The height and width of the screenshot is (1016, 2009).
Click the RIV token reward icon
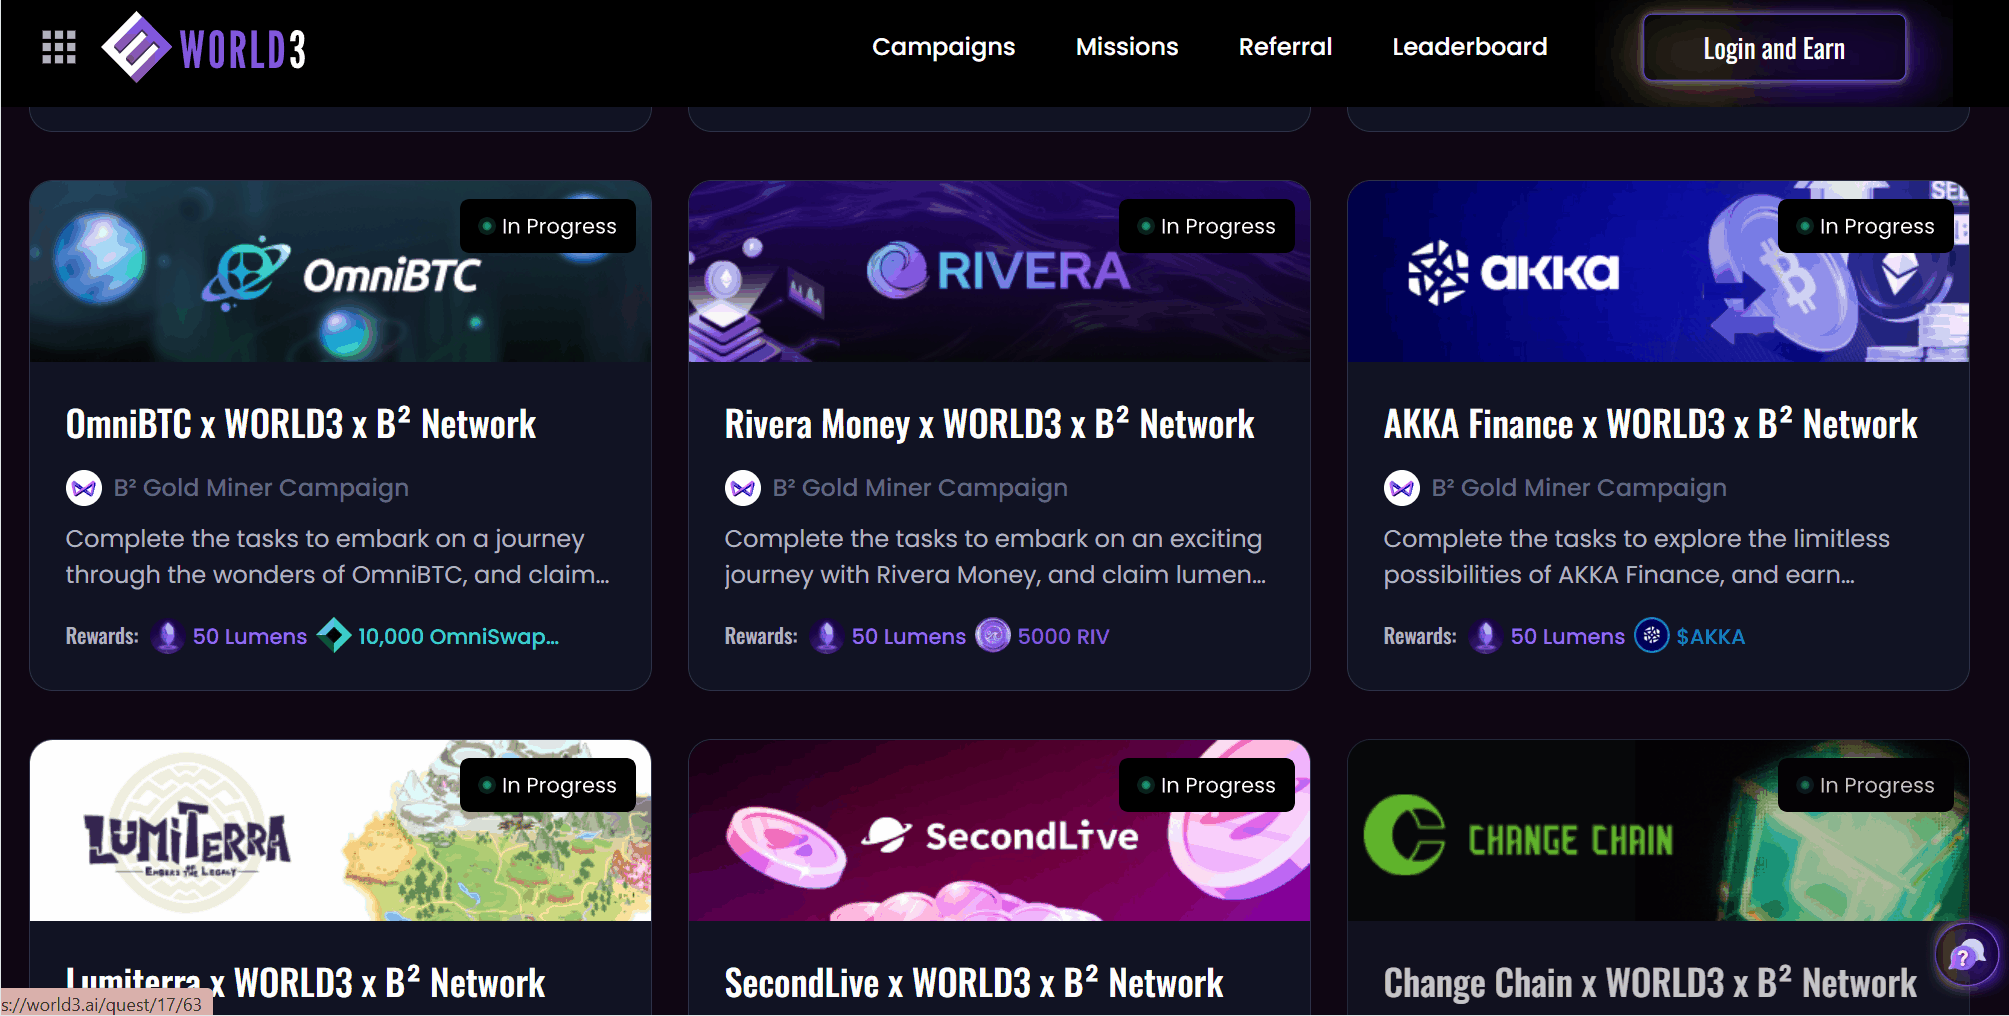pos(992,635)
